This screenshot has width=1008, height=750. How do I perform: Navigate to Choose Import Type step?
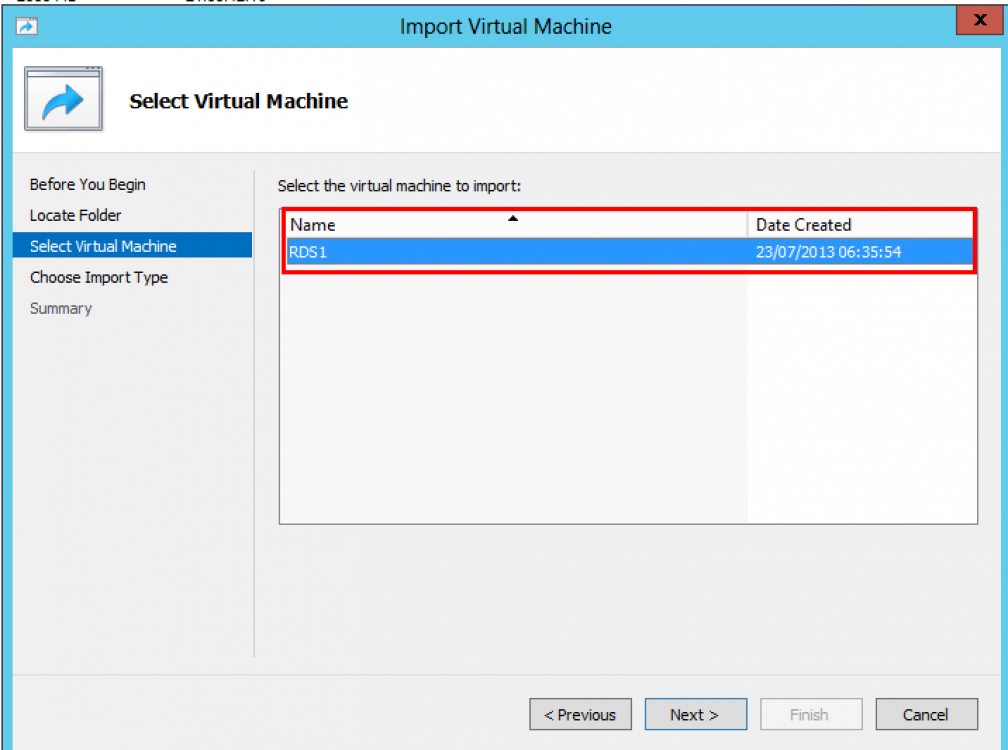[100, 277]
